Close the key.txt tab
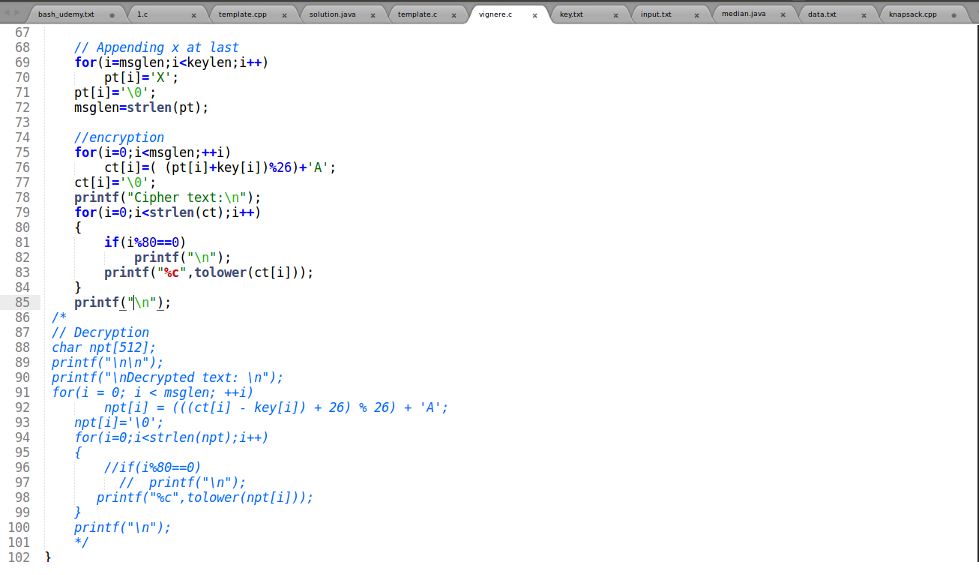 (x=615, y=15)
